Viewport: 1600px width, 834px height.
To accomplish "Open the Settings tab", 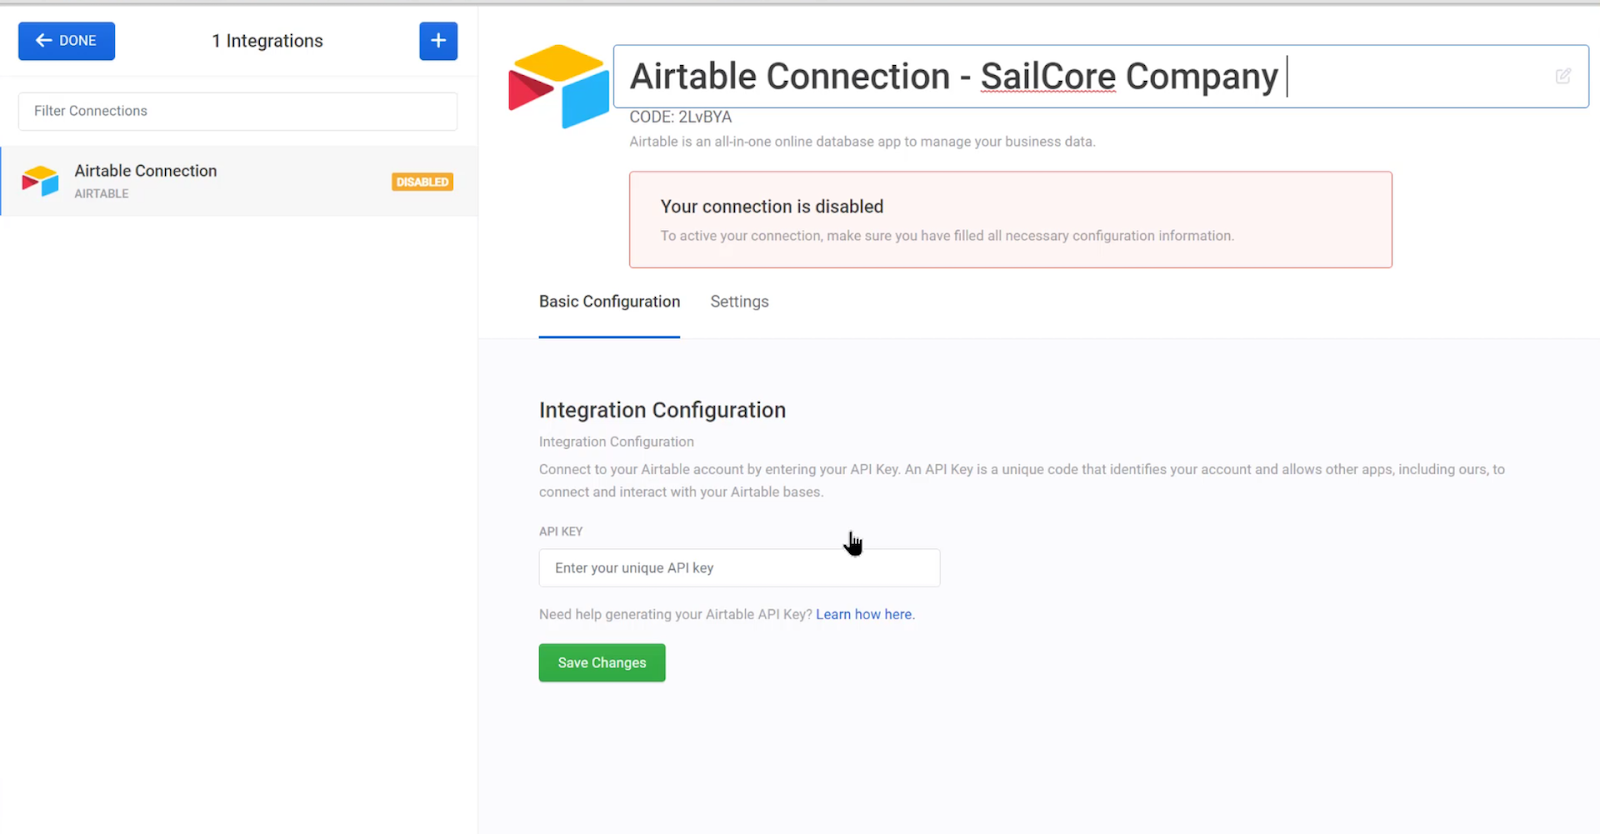I will pos(739,302).
